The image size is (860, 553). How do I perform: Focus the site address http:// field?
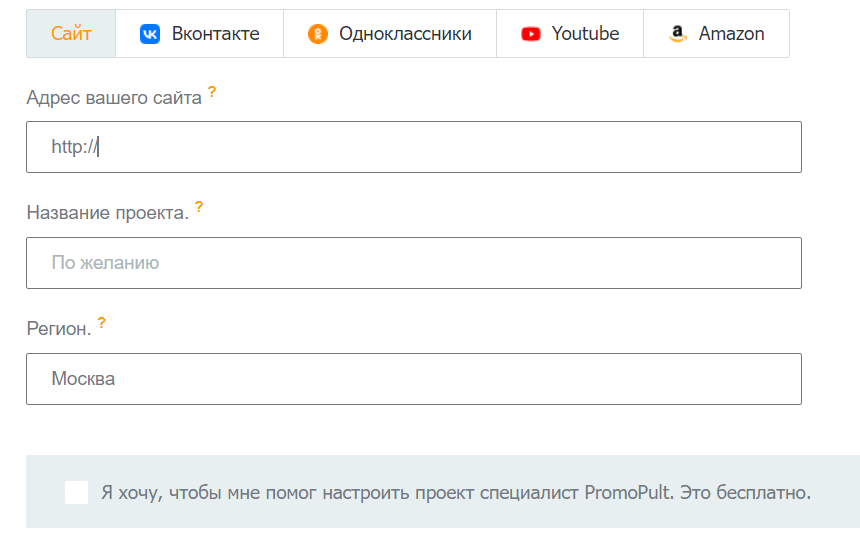(x=413, y=147)
